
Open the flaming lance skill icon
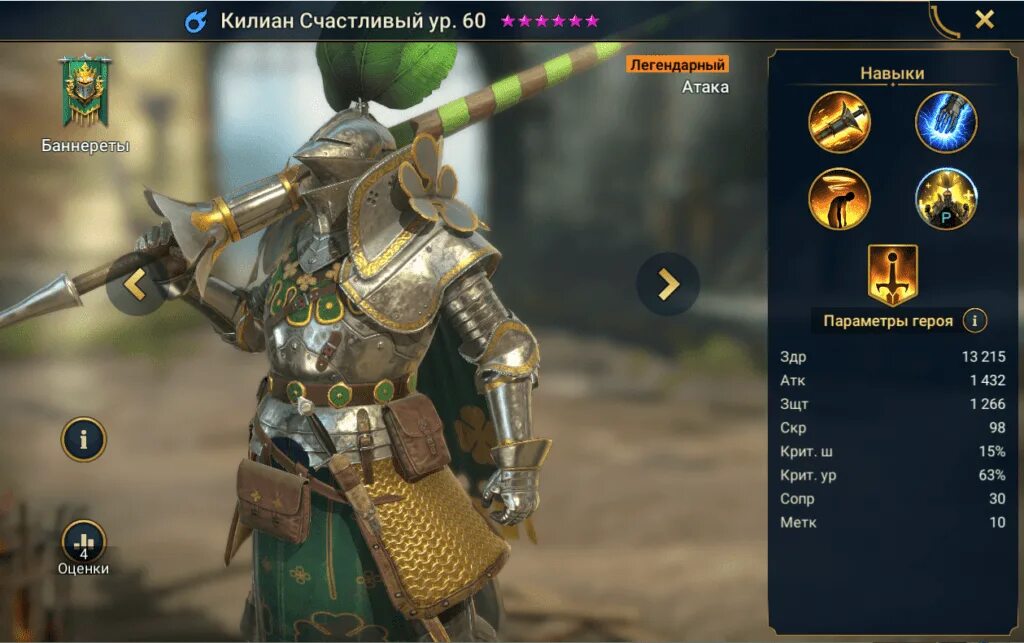[x=839, y=122]
